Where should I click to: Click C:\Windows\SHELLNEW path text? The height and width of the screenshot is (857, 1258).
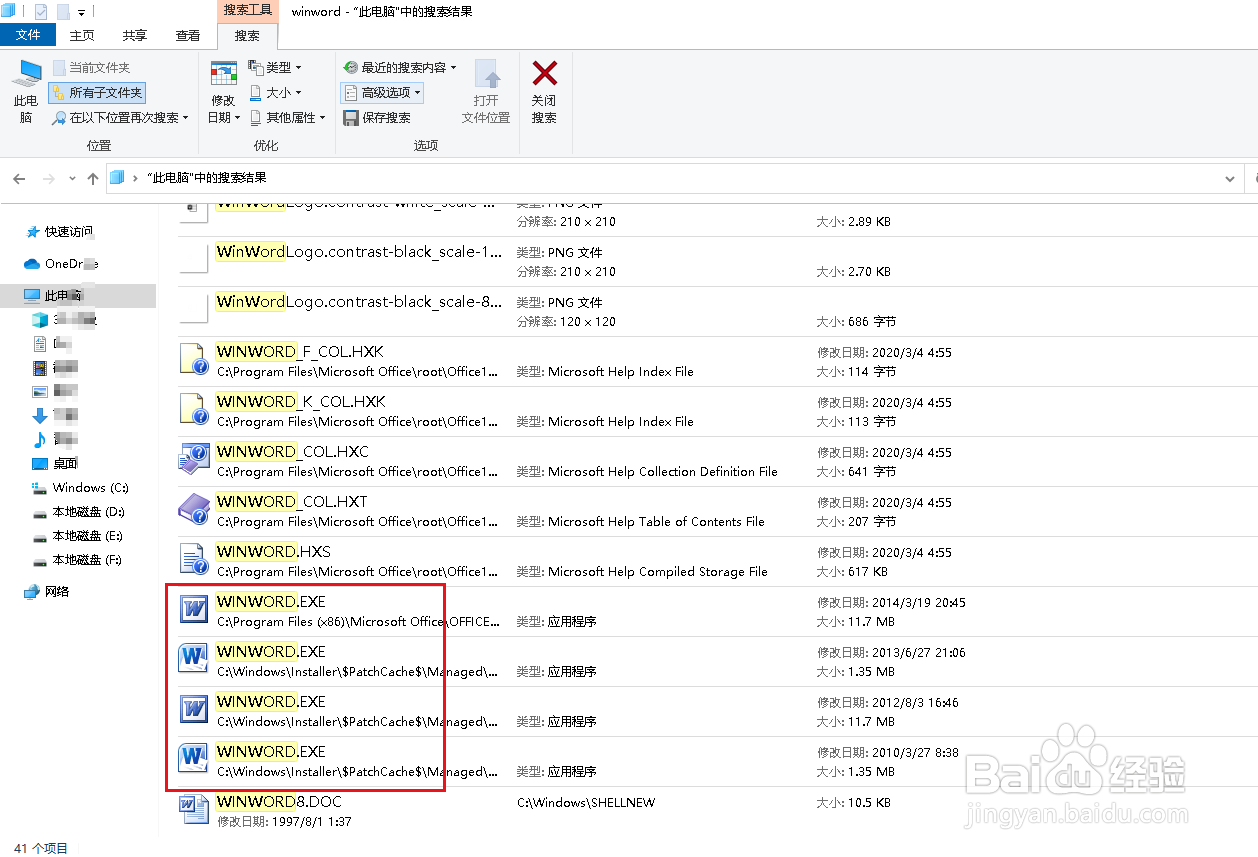click(586, 802)
